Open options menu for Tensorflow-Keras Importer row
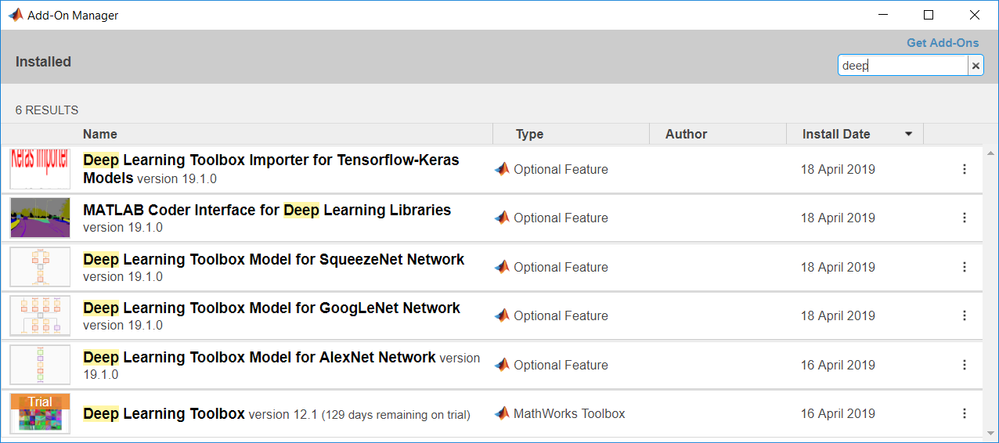Image resolution: width=999 pixels, height=443 pixels. point(964,169)
